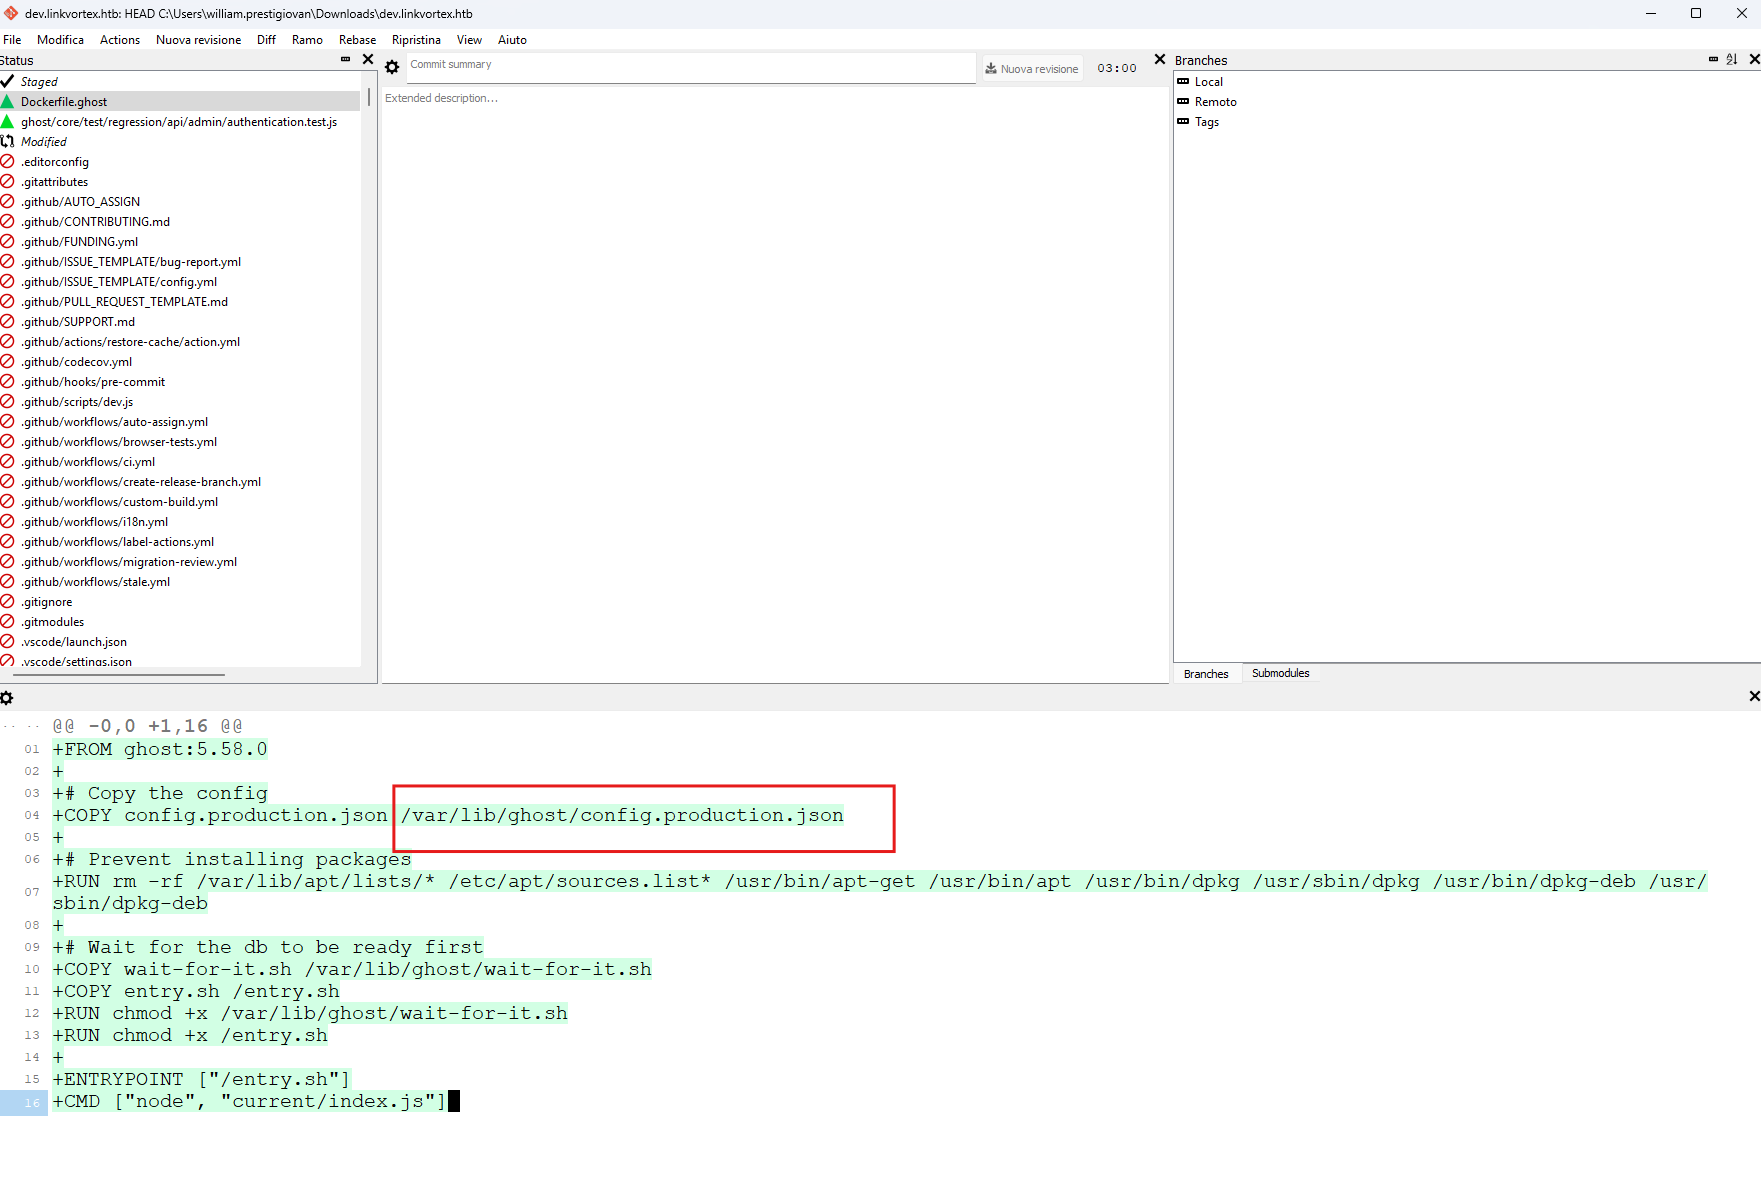
Task: Click the red status icon beside .gitattributes
Action: click(7, 181)
